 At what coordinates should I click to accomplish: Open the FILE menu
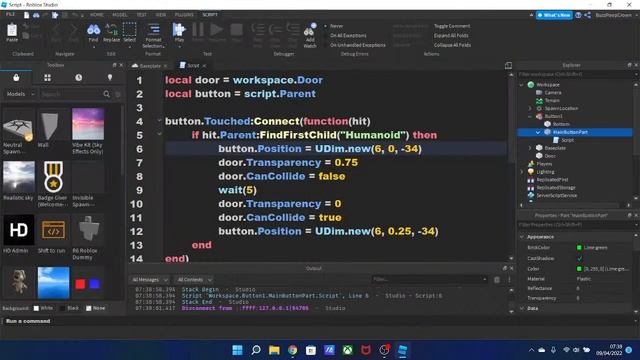coord(10,14)
